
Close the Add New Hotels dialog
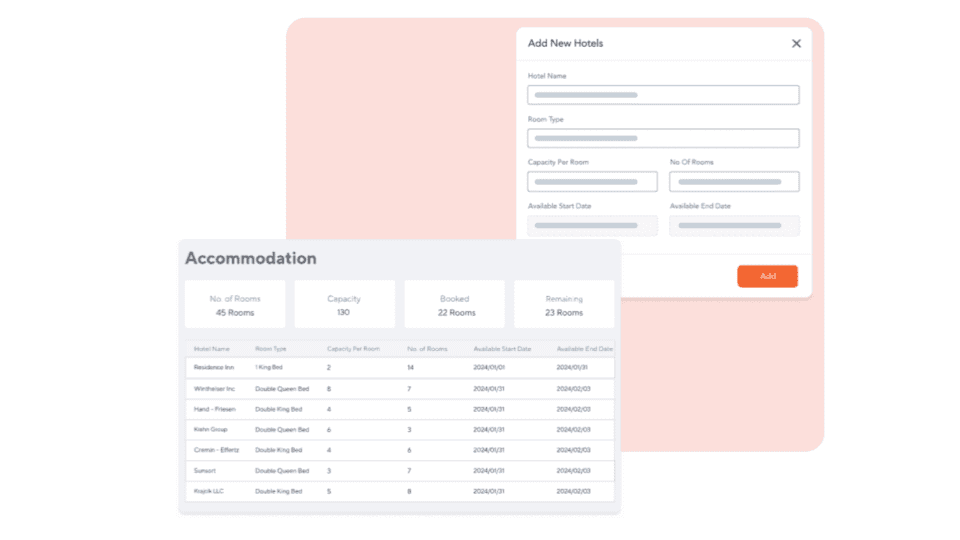coord(796,43)
